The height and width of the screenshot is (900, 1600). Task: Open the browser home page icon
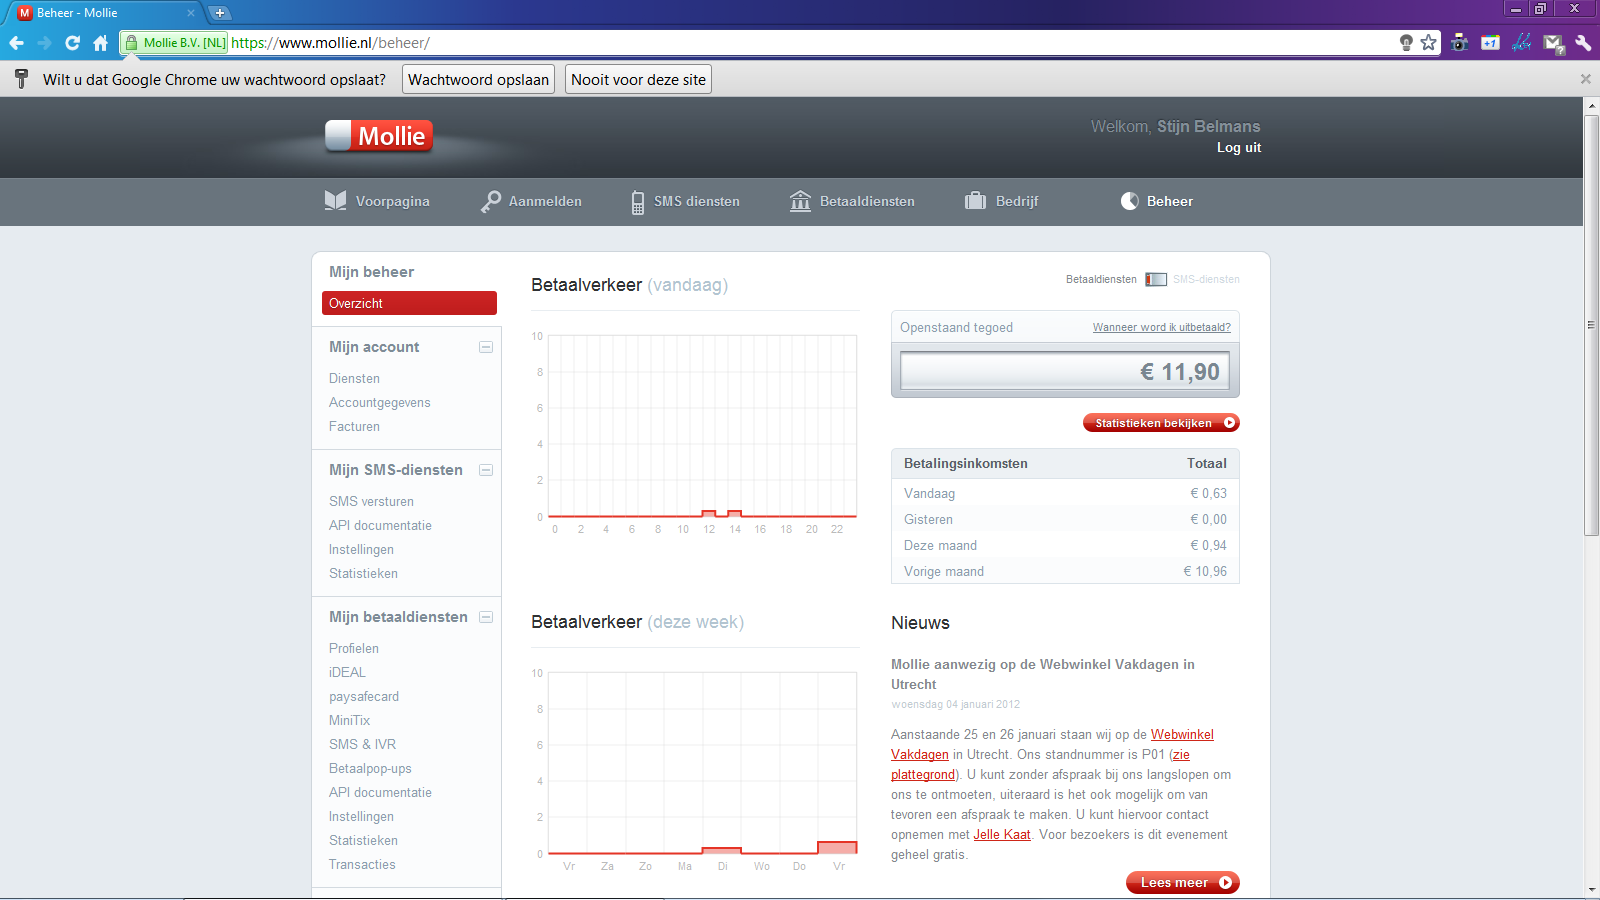click(x=100, y=43)
